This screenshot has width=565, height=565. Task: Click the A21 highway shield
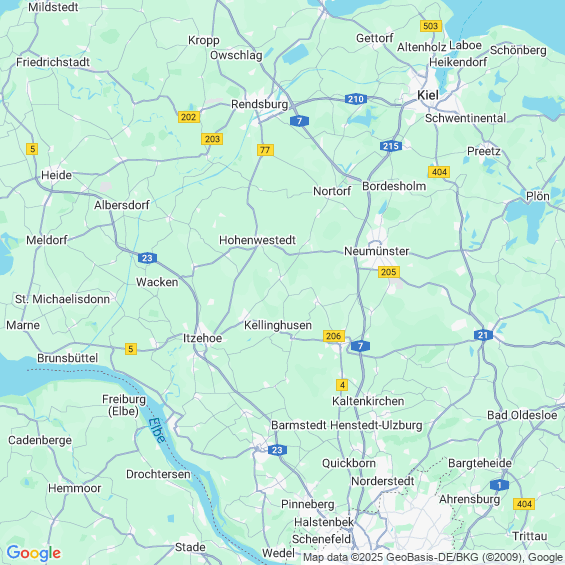point(483,335)
